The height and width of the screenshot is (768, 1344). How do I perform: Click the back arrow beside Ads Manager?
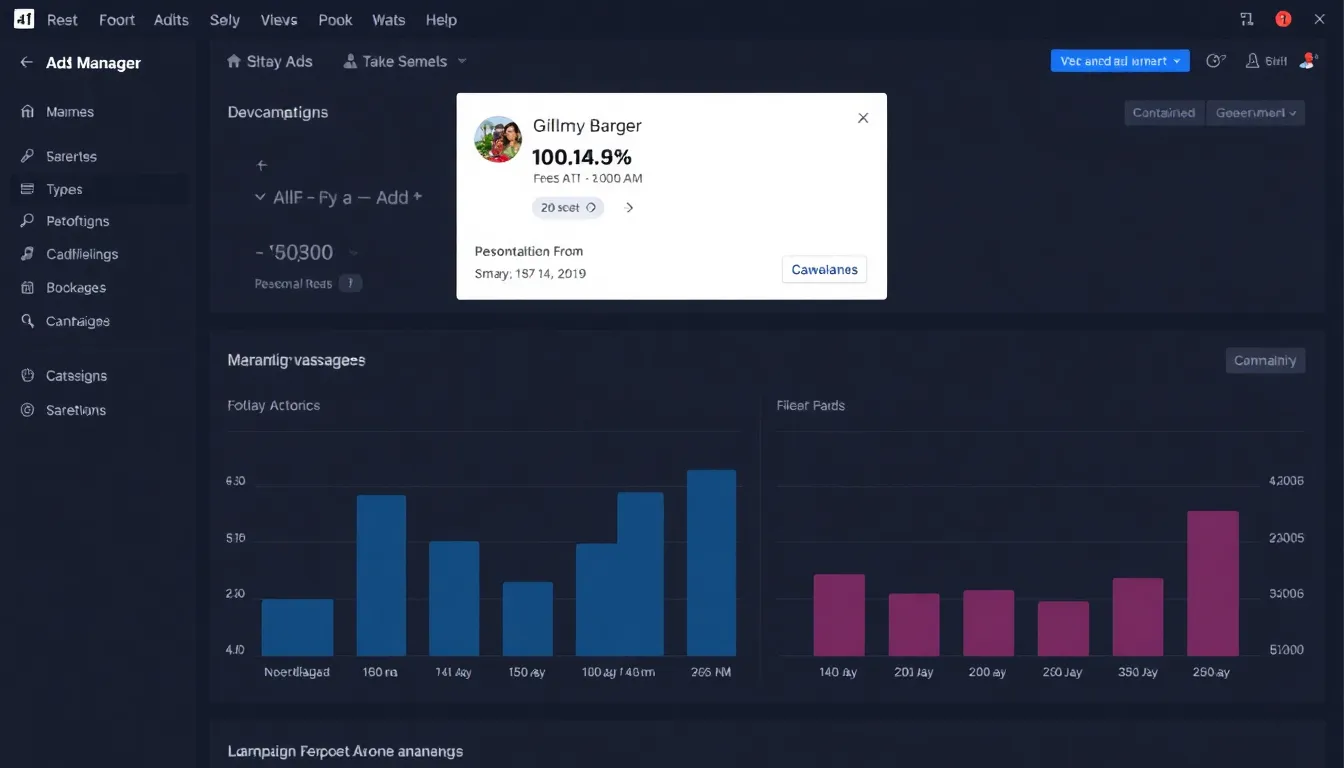26,62
